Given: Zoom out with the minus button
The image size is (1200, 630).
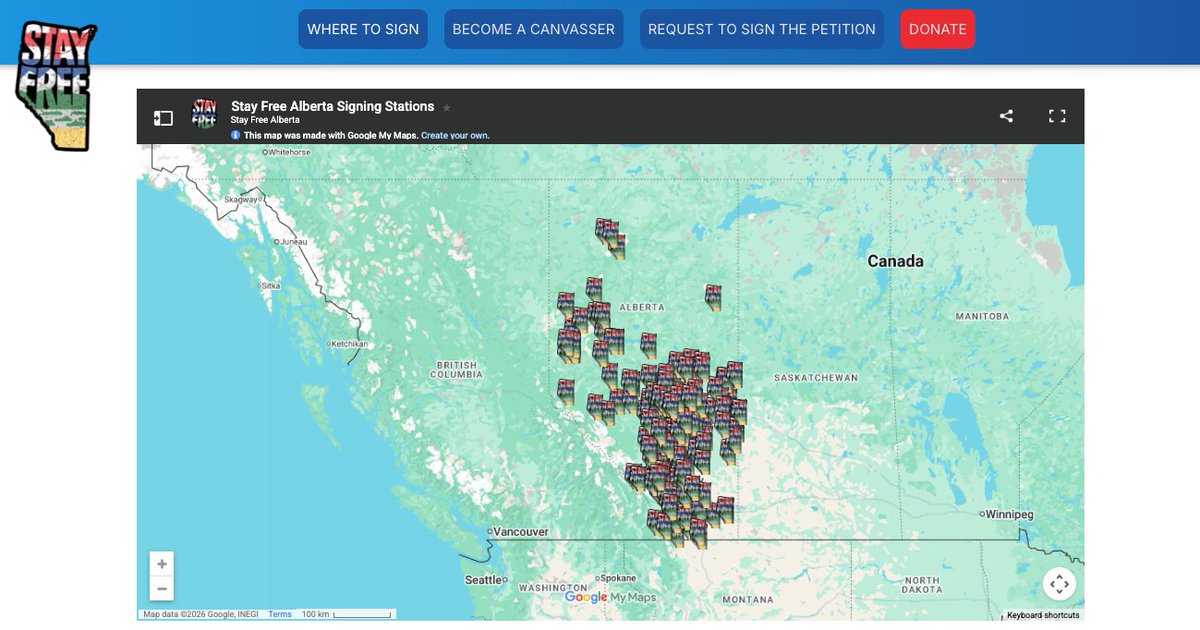Looking at the screenshot, I should click(162, 589).
